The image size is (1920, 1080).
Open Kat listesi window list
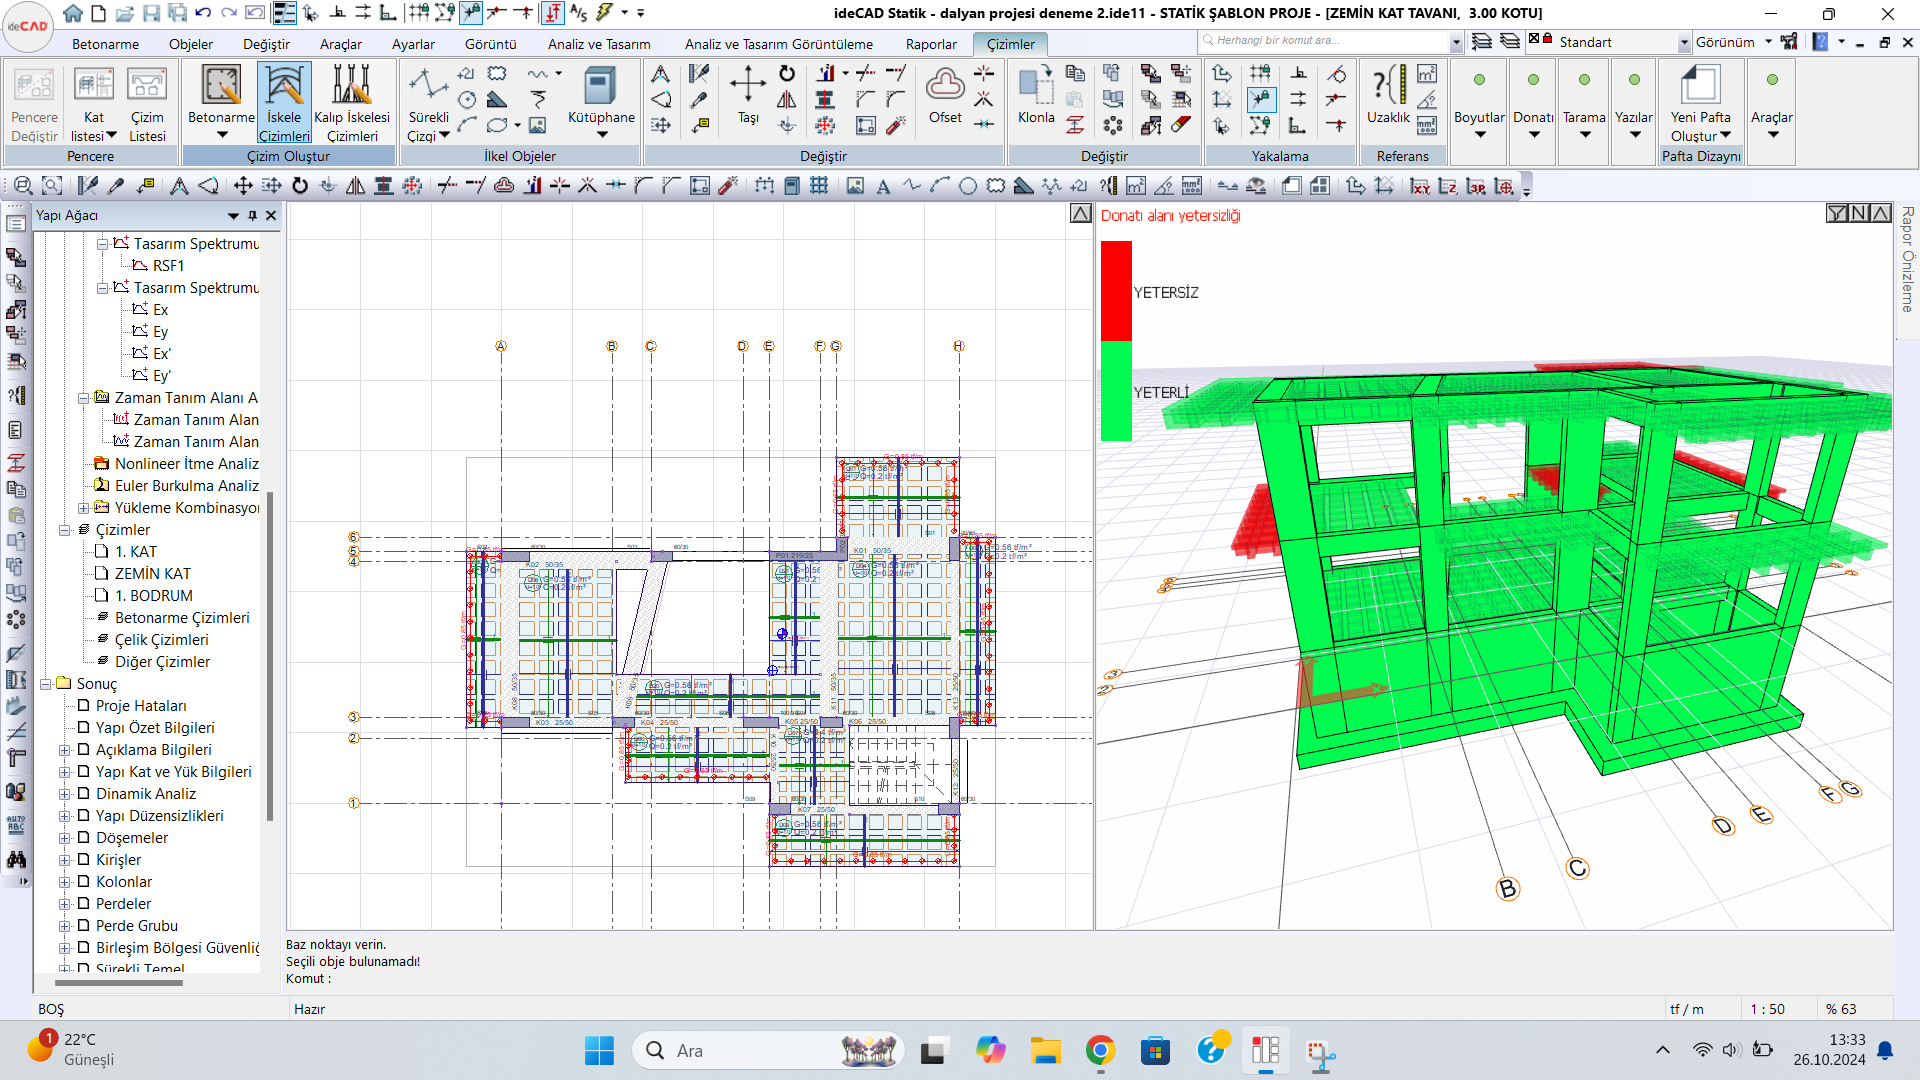[94, 105]
